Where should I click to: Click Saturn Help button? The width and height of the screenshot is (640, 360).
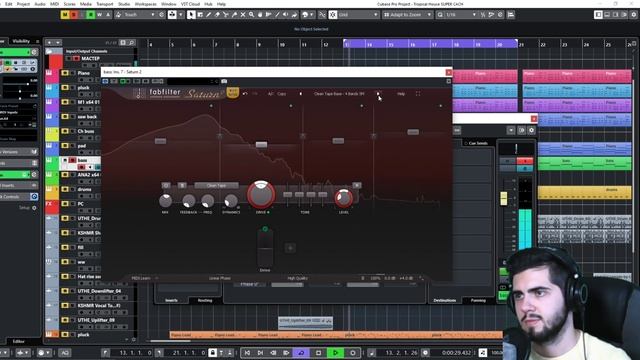[401, 94]
